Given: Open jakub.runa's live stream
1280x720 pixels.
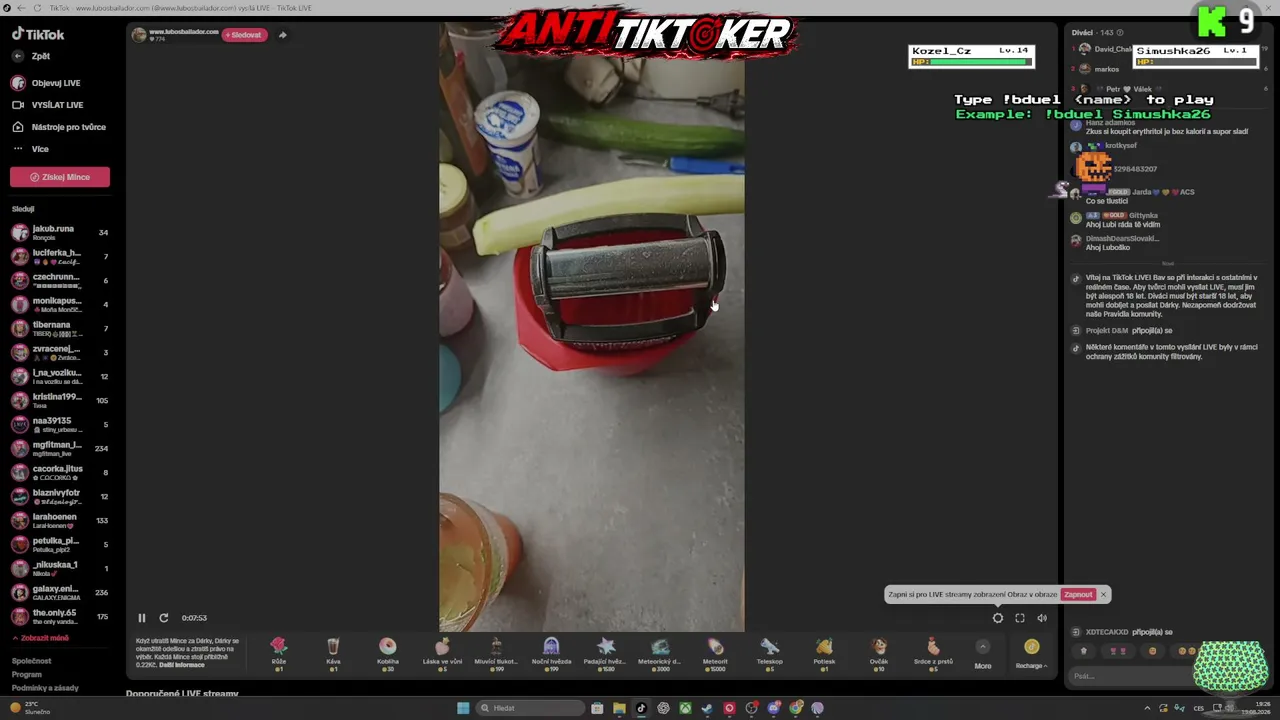Looking at the screenshot, I should point(60,232).
